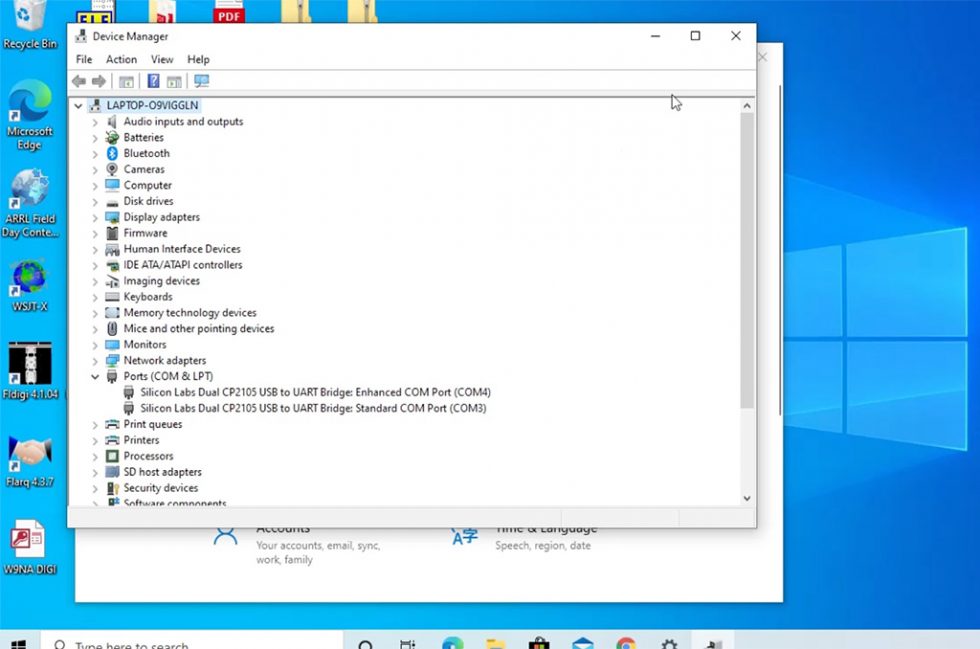This screenshot has width=980, height=649.
Task: Expand the Network adapters category
Action: pos(95,361)
